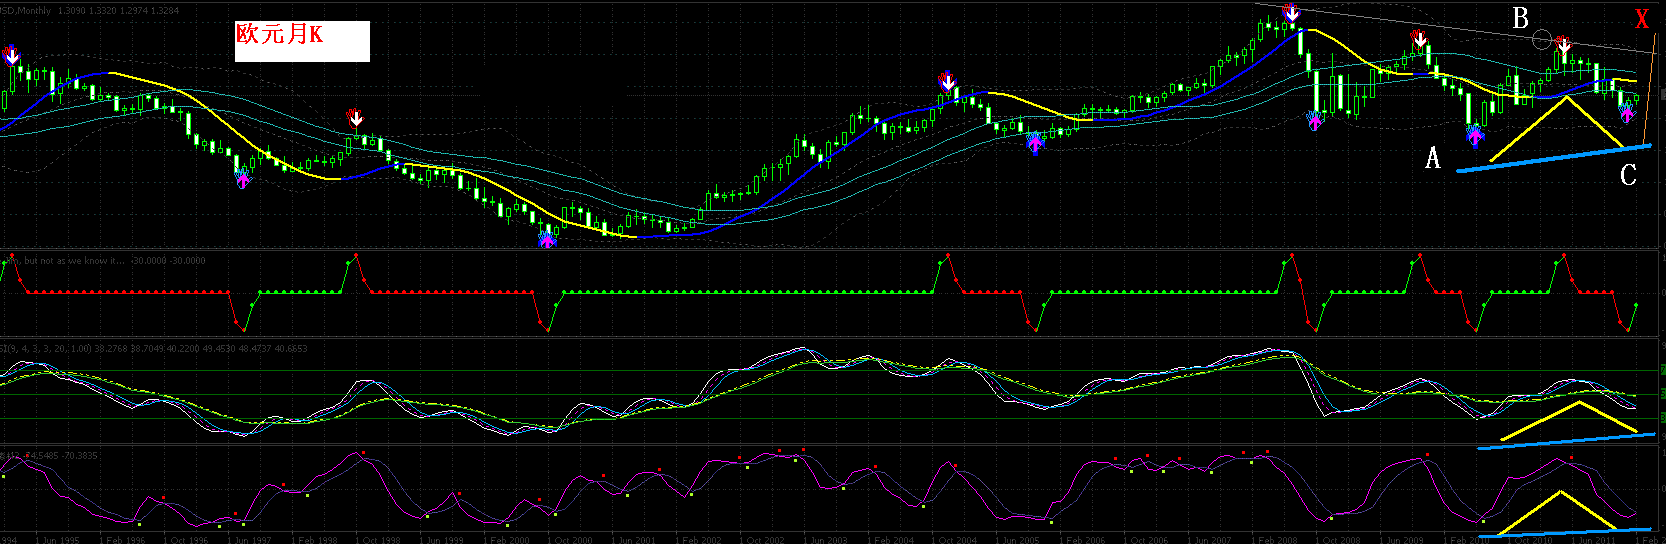Select the red 欧元月K chart label

(x=280, y=34)
